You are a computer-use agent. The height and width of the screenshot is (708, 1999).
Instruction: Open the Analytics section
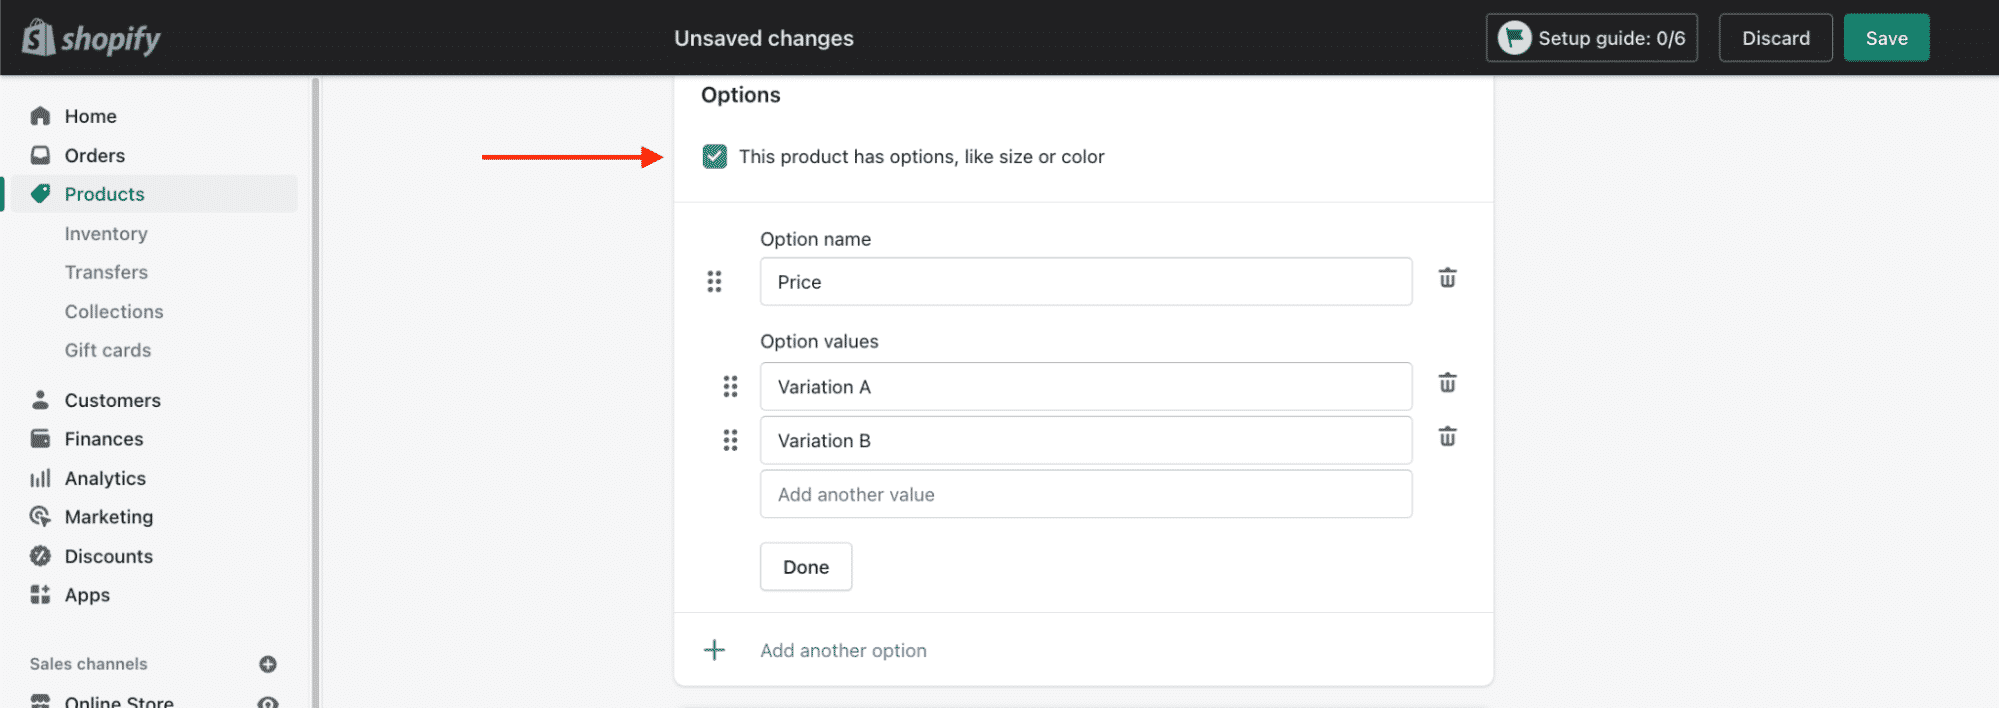click(105, 479)
